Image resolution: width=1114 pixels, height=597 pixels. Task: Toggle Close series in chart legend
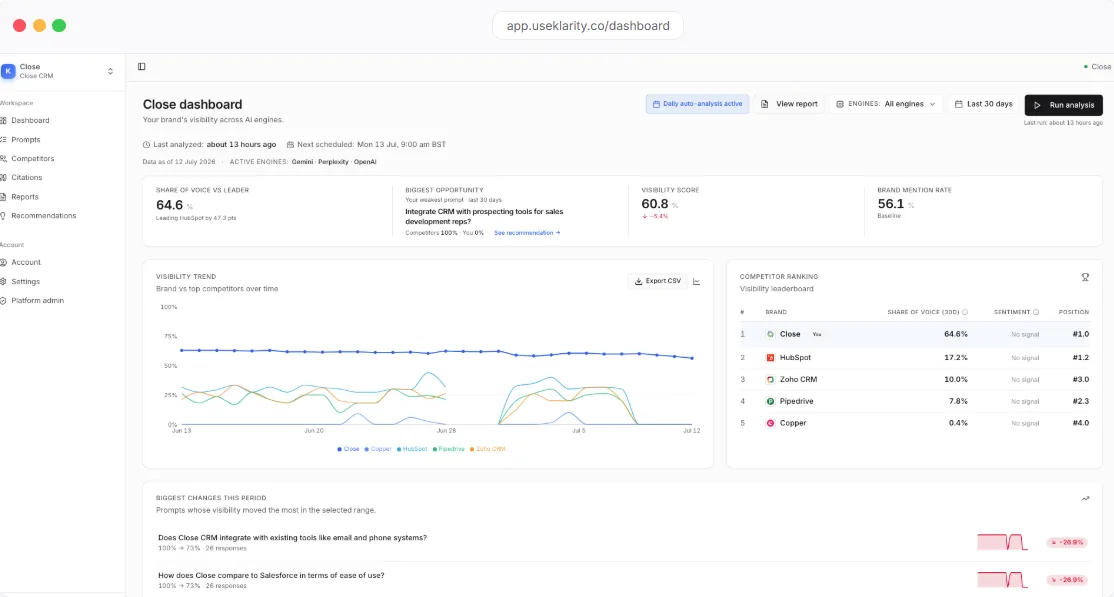click(348, 449)
